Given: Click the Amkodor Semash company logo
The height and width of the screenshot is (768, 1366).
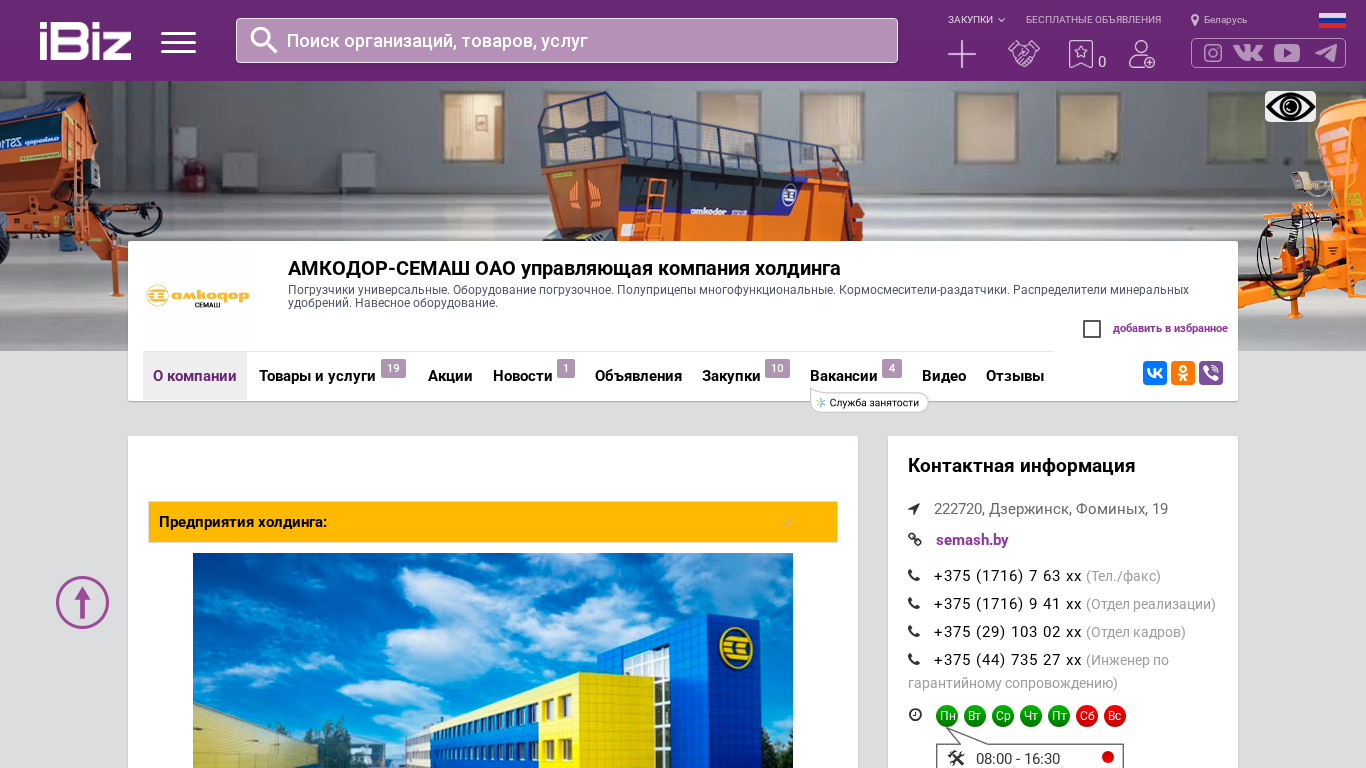Looking at the screenshot, I should coord(198,296).
